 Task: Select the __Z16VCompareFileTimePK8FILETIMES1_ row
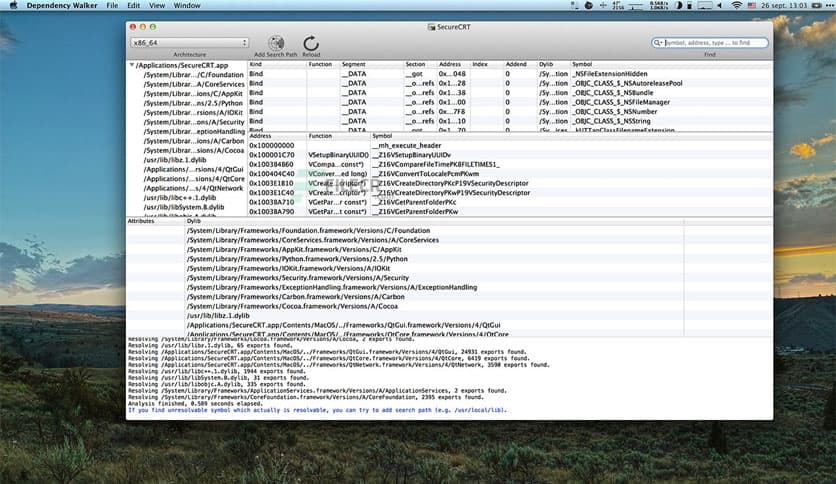pos(510,165)
